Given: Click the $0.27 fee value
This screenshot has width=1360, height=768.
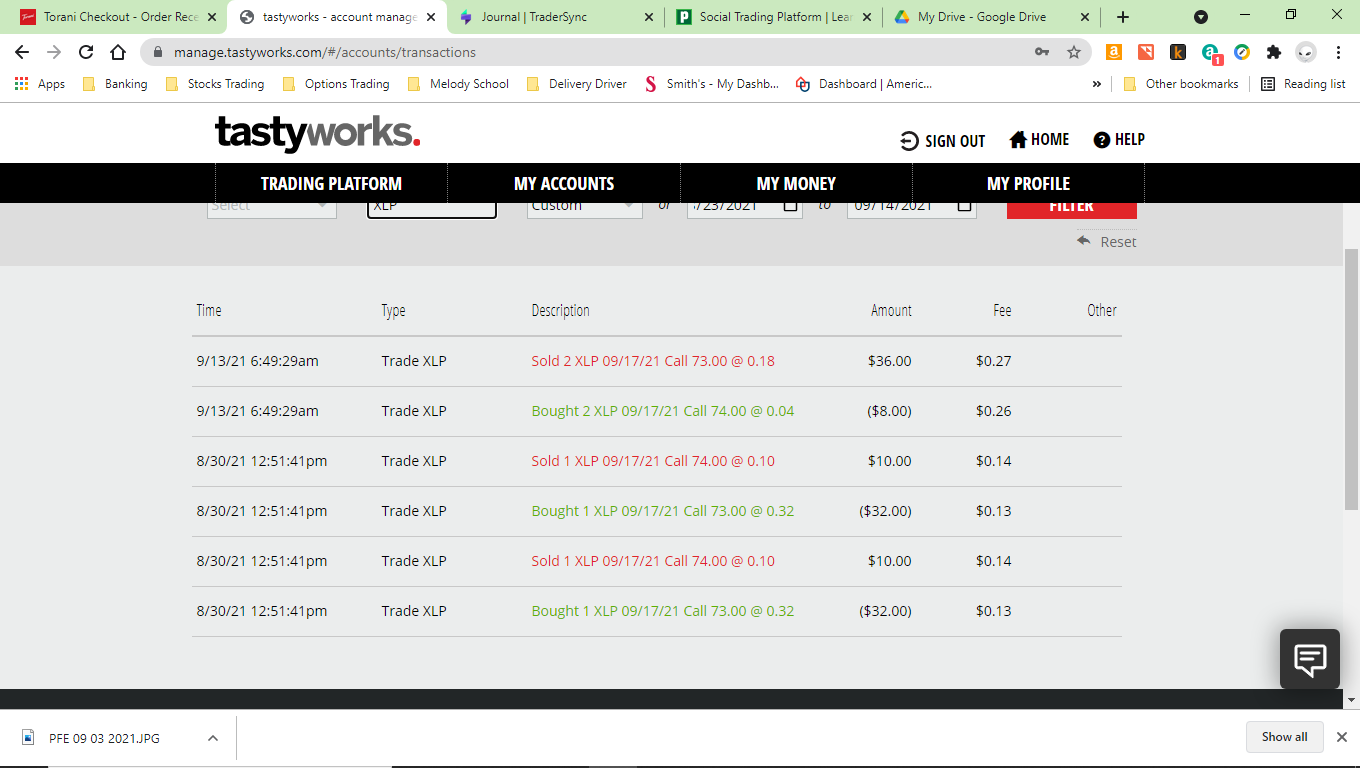Looking at the screenshot, I should pos(994,361).
